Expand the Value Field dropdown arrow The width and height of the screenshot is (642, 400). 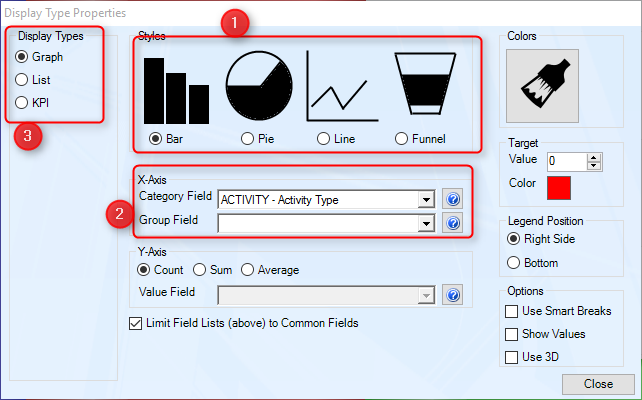coord(426,295)
